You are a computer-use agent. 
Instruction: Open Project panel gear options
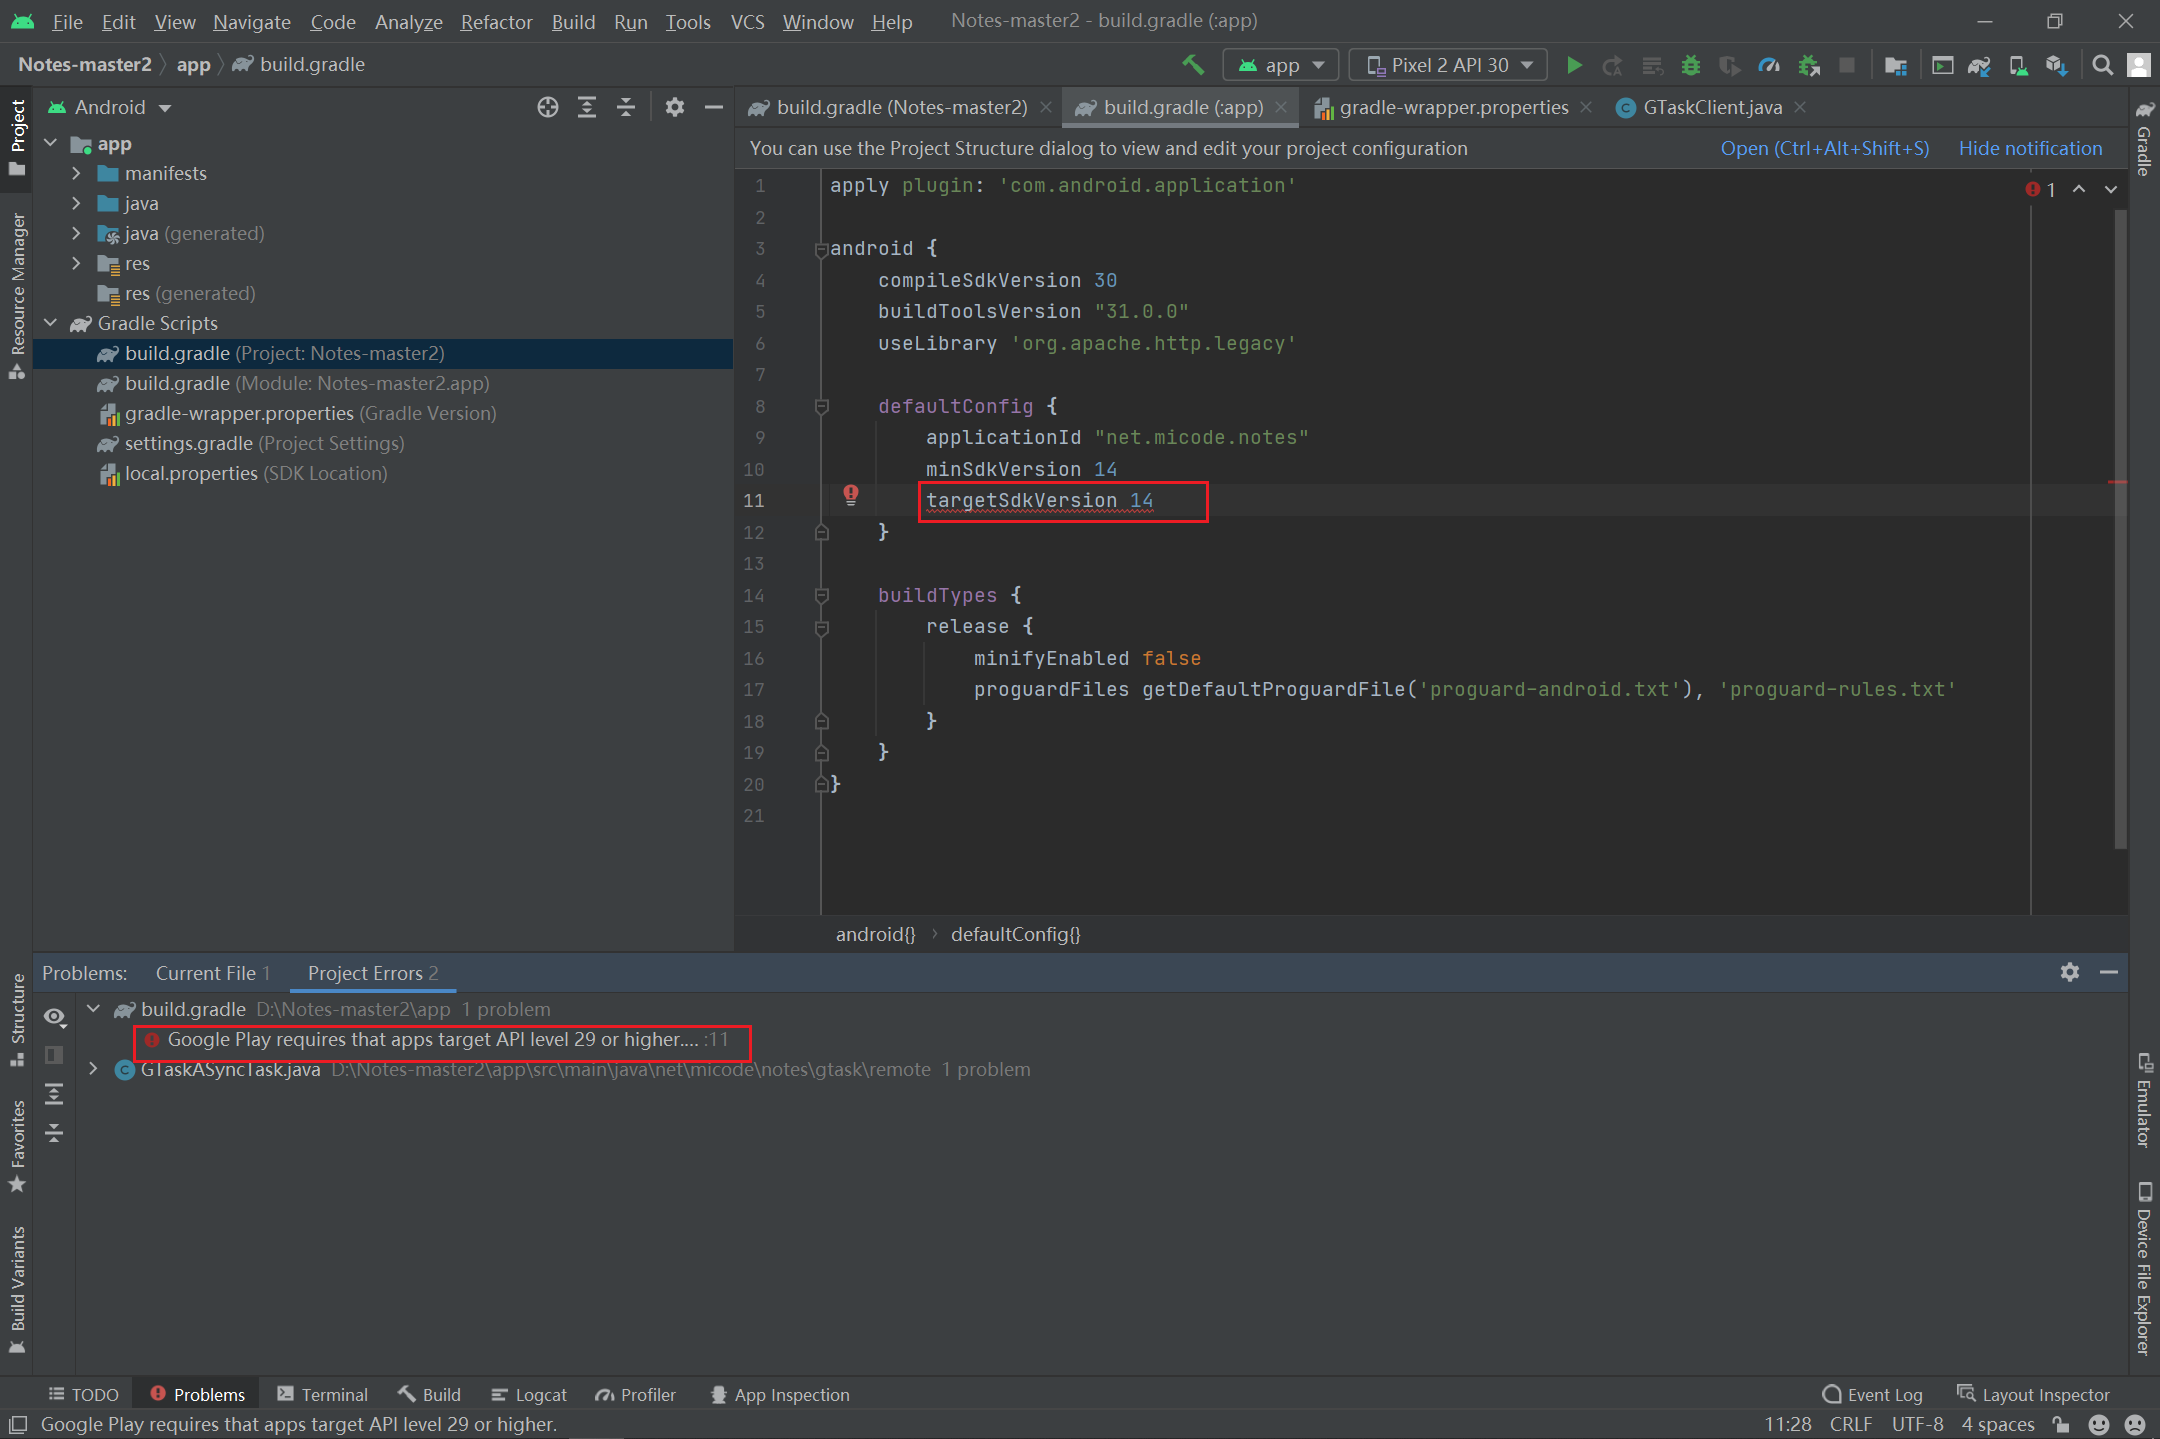click(675, 107)
